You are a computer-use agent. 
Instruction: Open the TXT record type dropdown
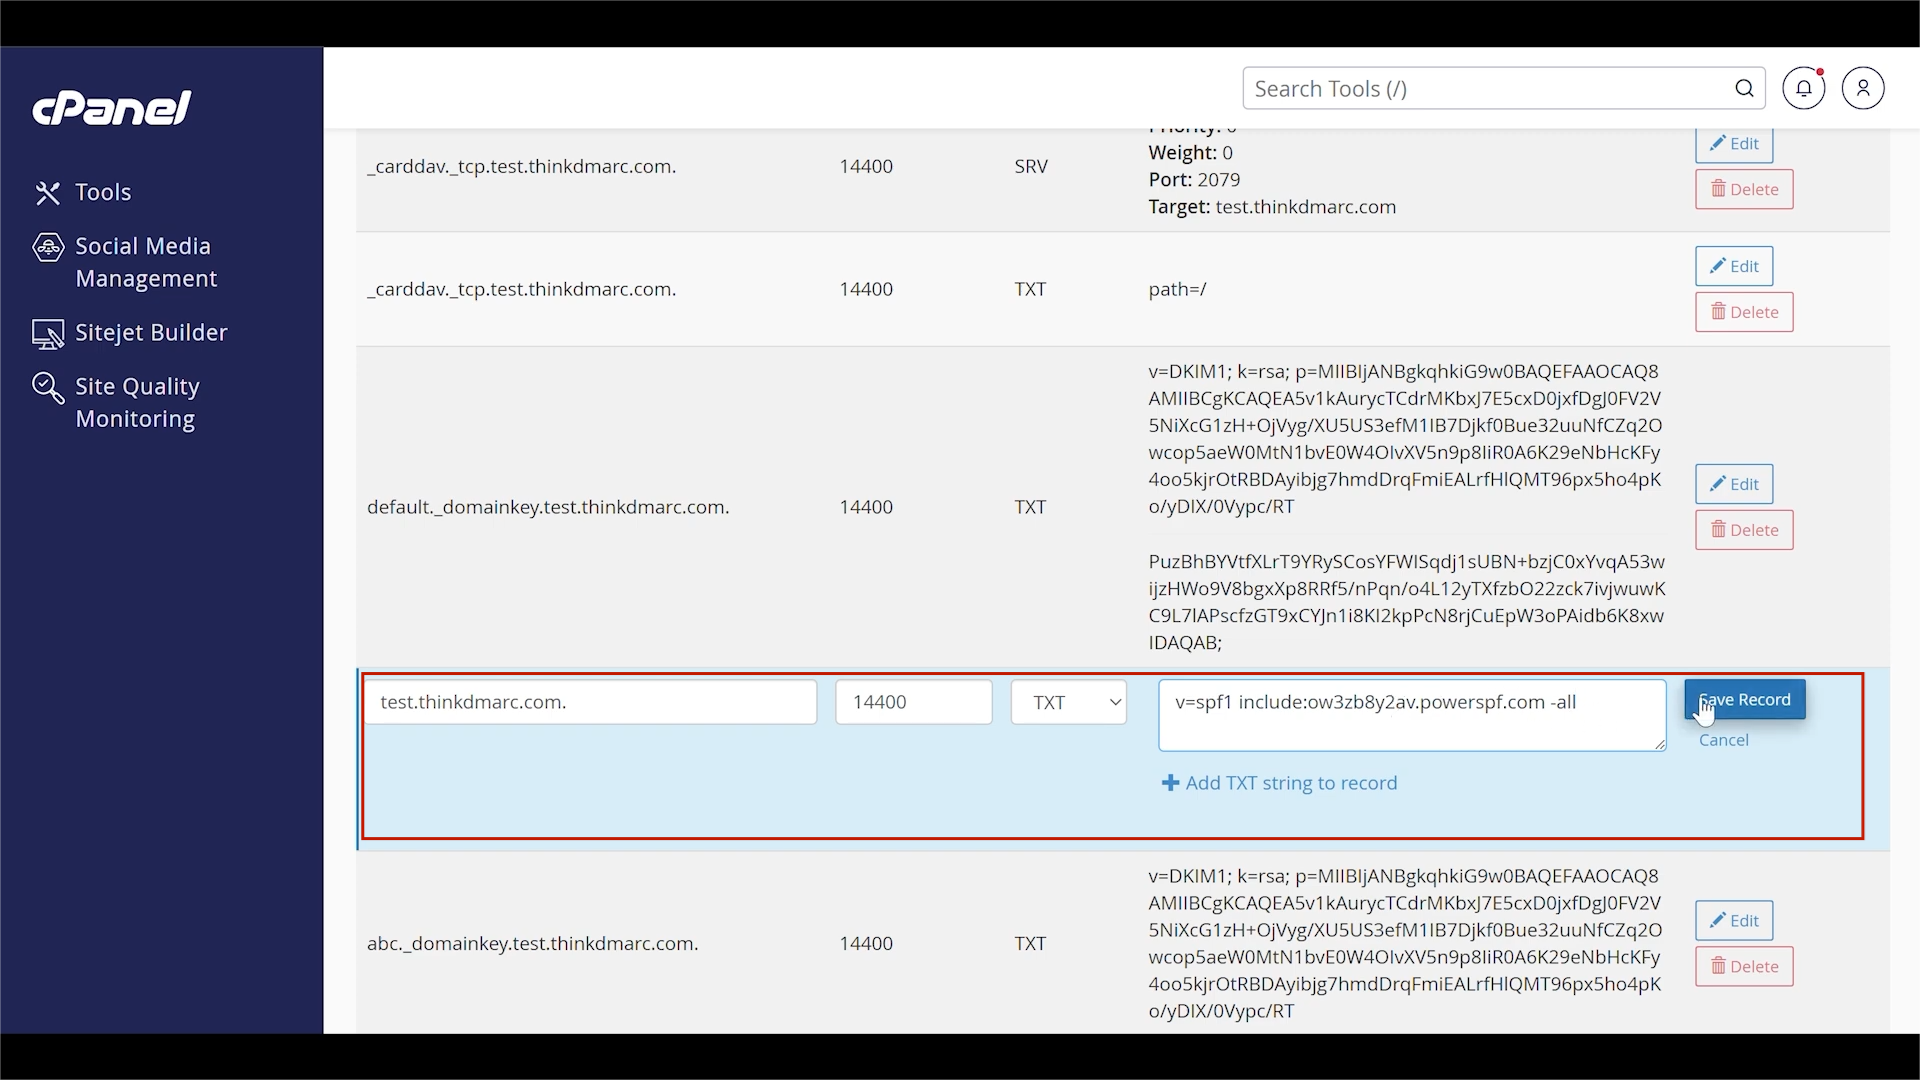[1068, 702]
